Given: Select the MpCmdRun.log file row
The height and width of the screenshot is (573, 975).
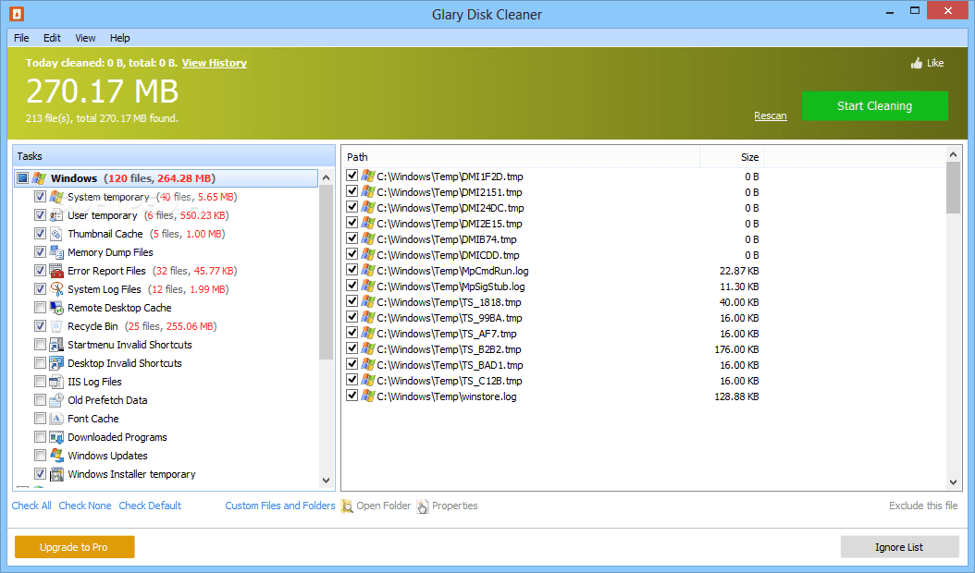Looking at the screenshot, I should pyautogui.click(x=452, y=271).
